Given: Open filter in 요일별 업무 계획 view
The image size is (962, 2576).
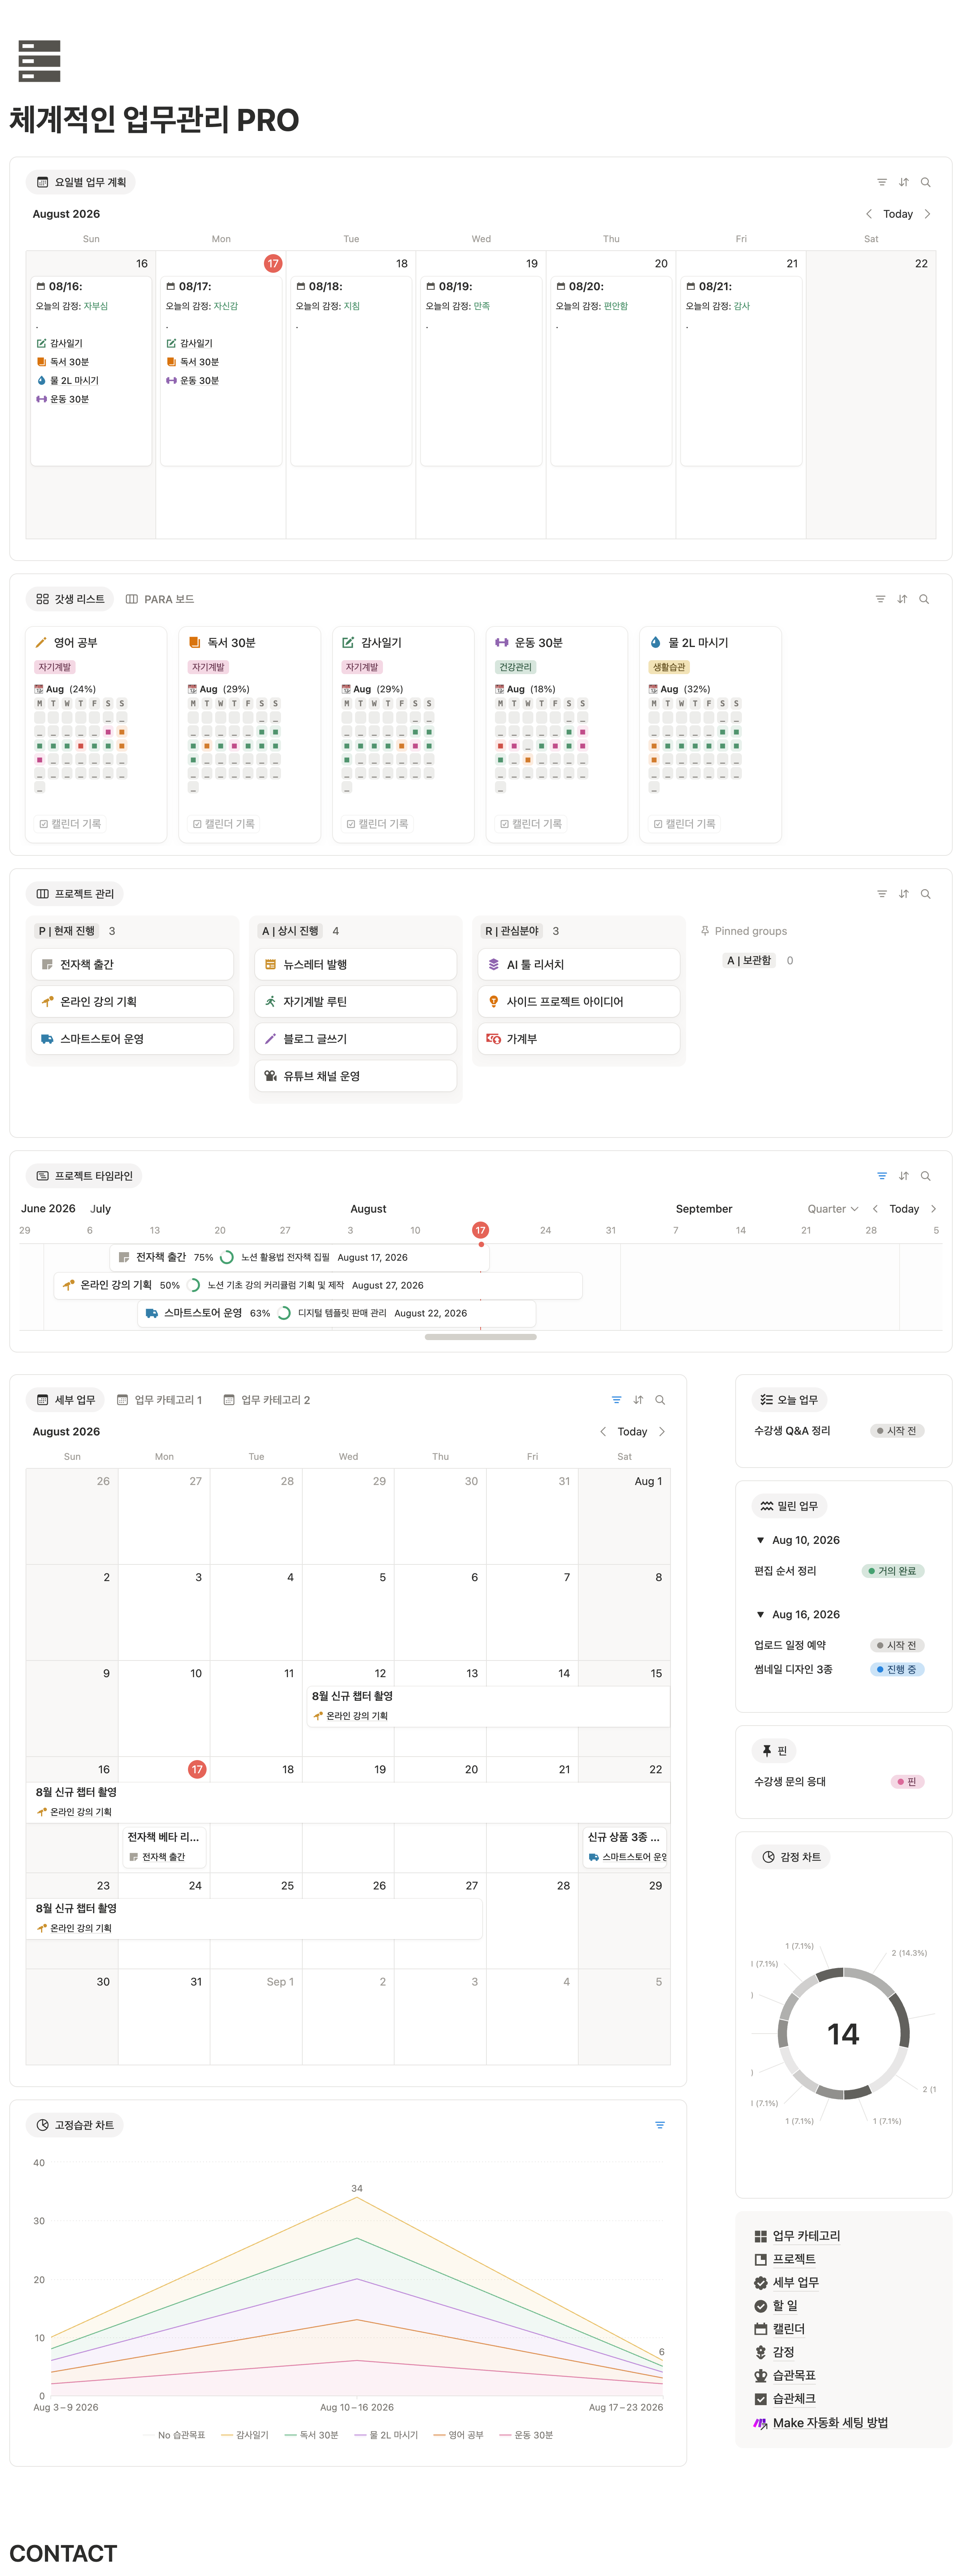Looking at the screenshot, I should click(882, 182).
